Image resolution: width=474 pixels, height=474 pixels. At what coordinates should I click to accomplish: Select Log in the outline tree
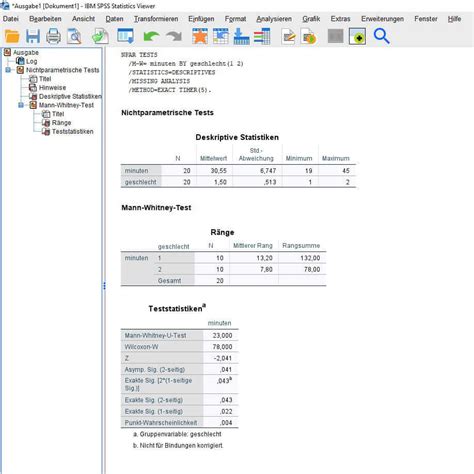coord(31,61)
